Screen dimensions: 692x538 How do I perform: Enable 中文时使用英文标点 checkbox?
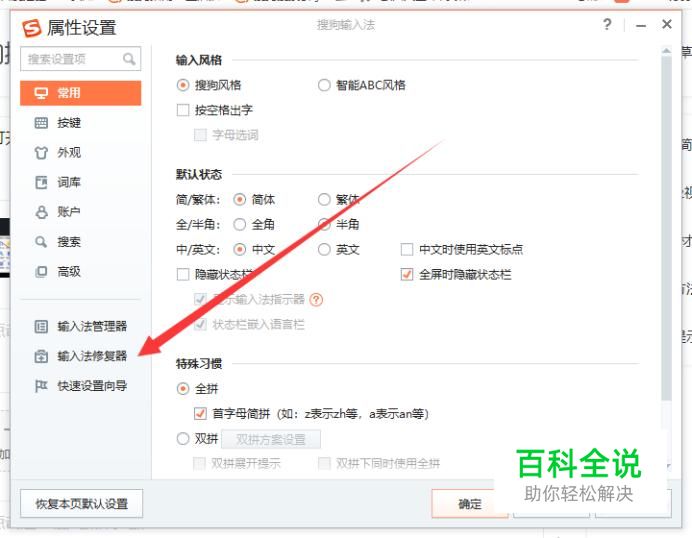(406, 250)
